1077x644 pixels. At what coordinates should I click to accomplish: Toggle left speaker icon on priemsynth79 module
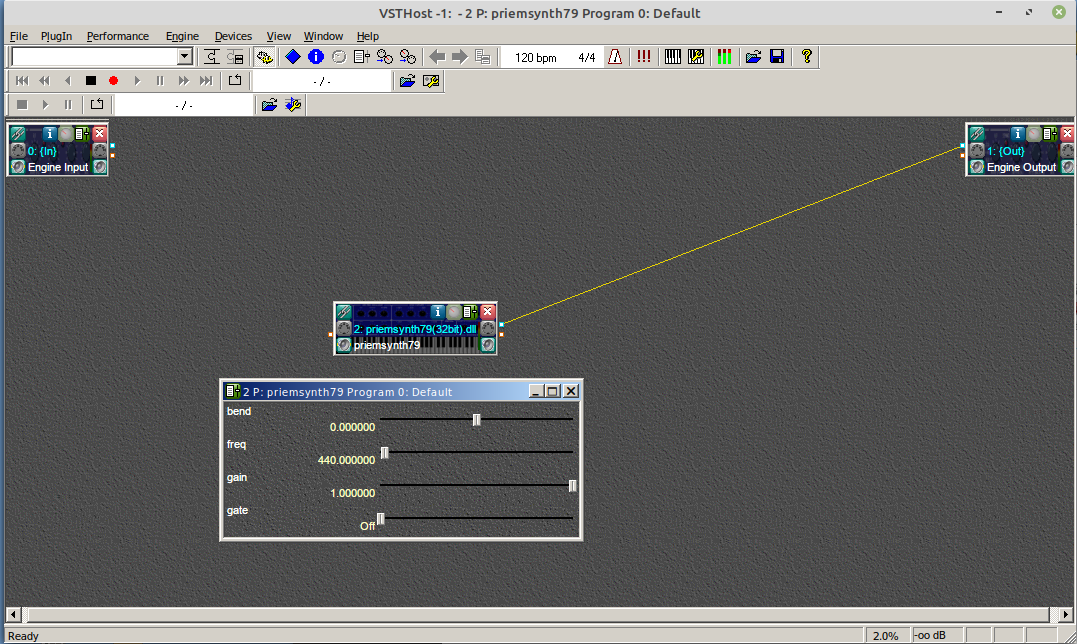344,345
